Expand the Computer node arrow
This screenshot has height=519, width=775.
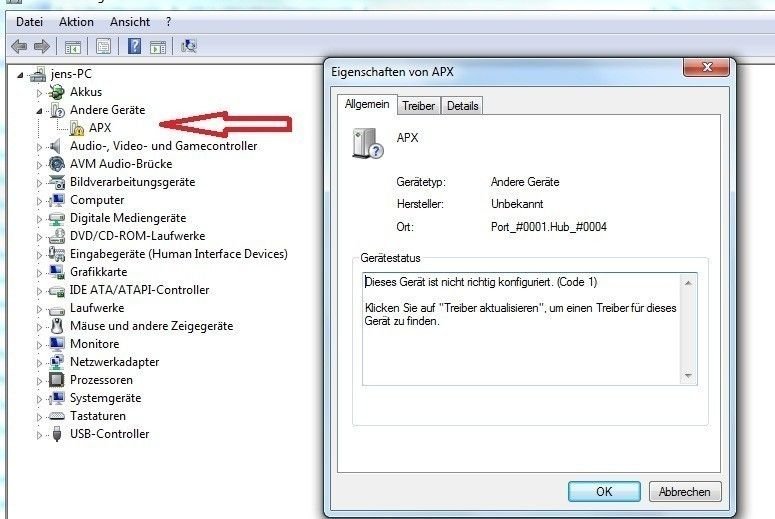point(39,201)
